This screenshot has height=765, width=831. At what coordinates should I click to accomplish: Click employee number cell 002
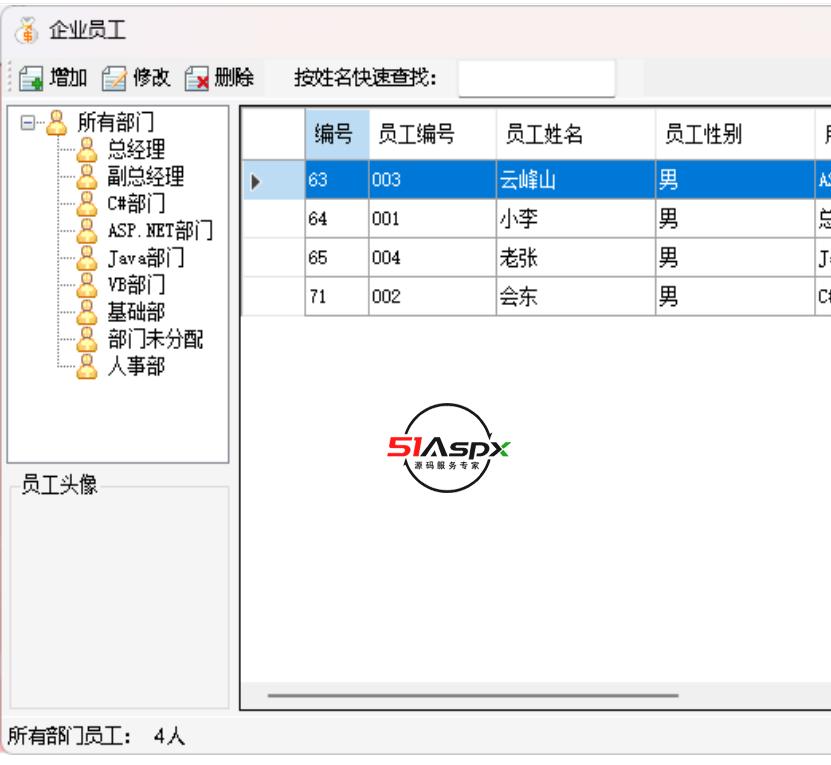pyautogui.click(x=432, y=296)
